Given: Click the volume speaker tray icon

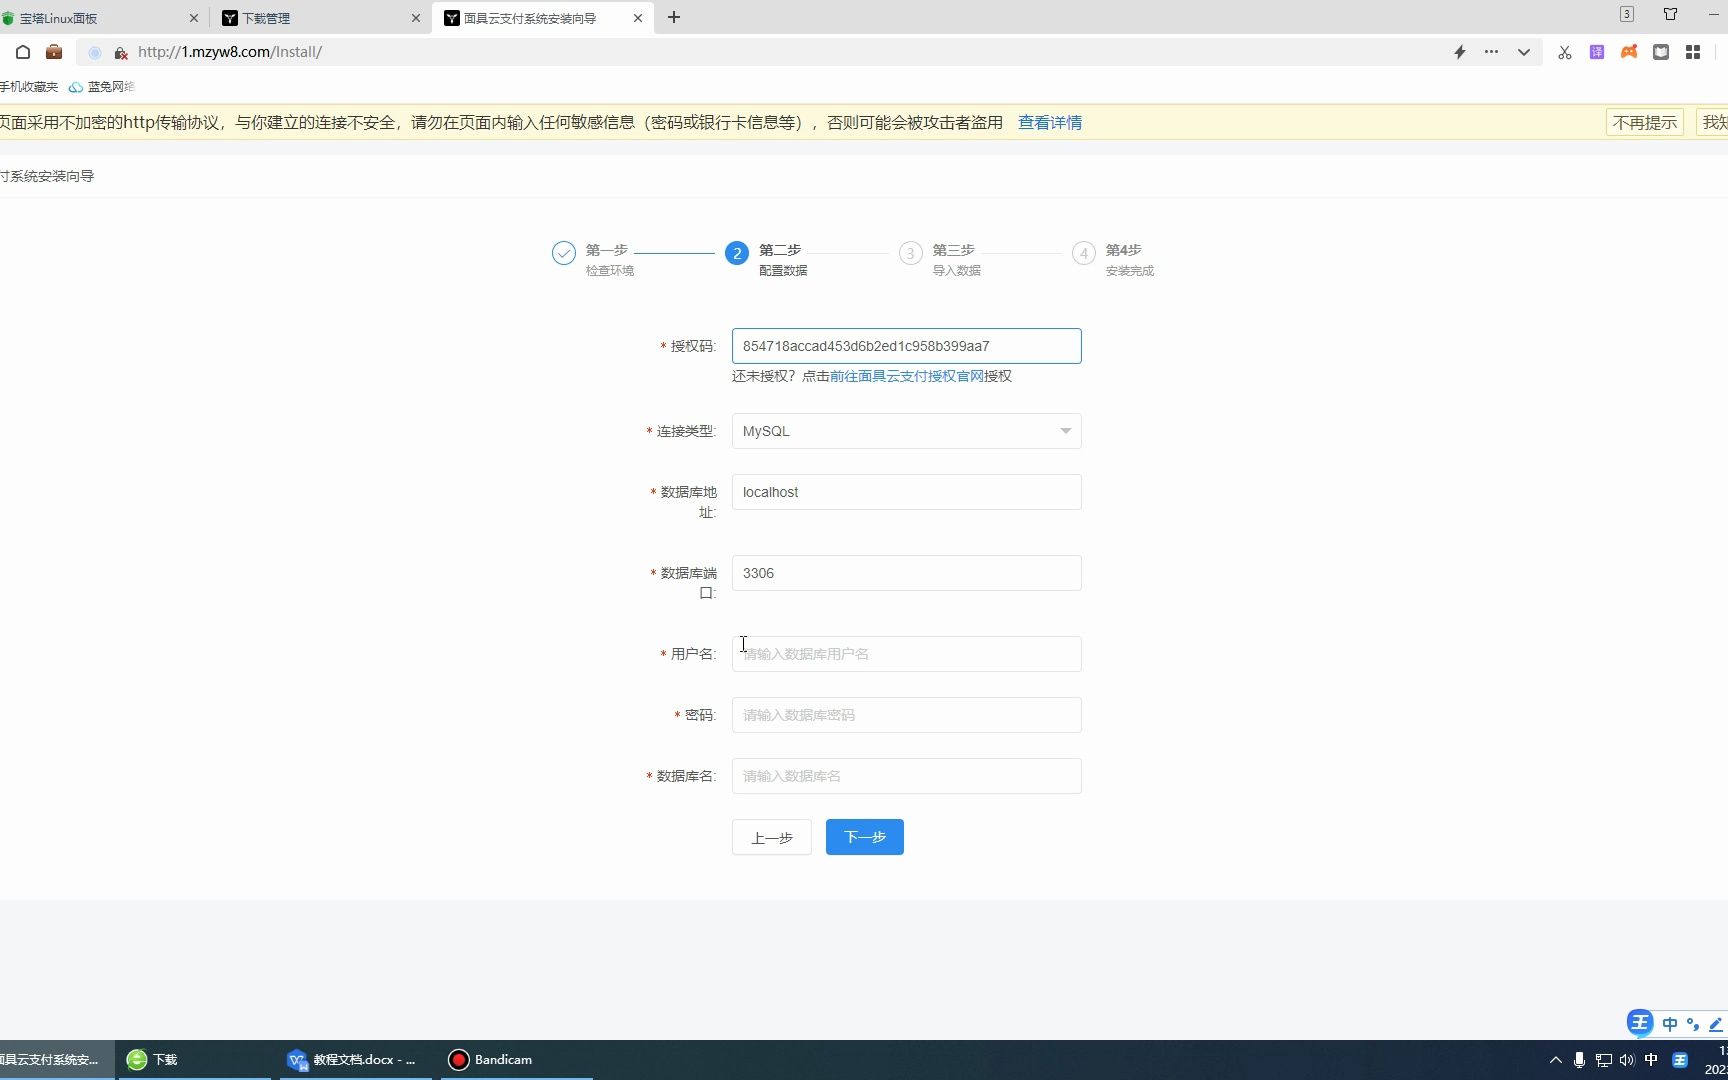Looking at the screenshot, I should click(1627, 1060).
